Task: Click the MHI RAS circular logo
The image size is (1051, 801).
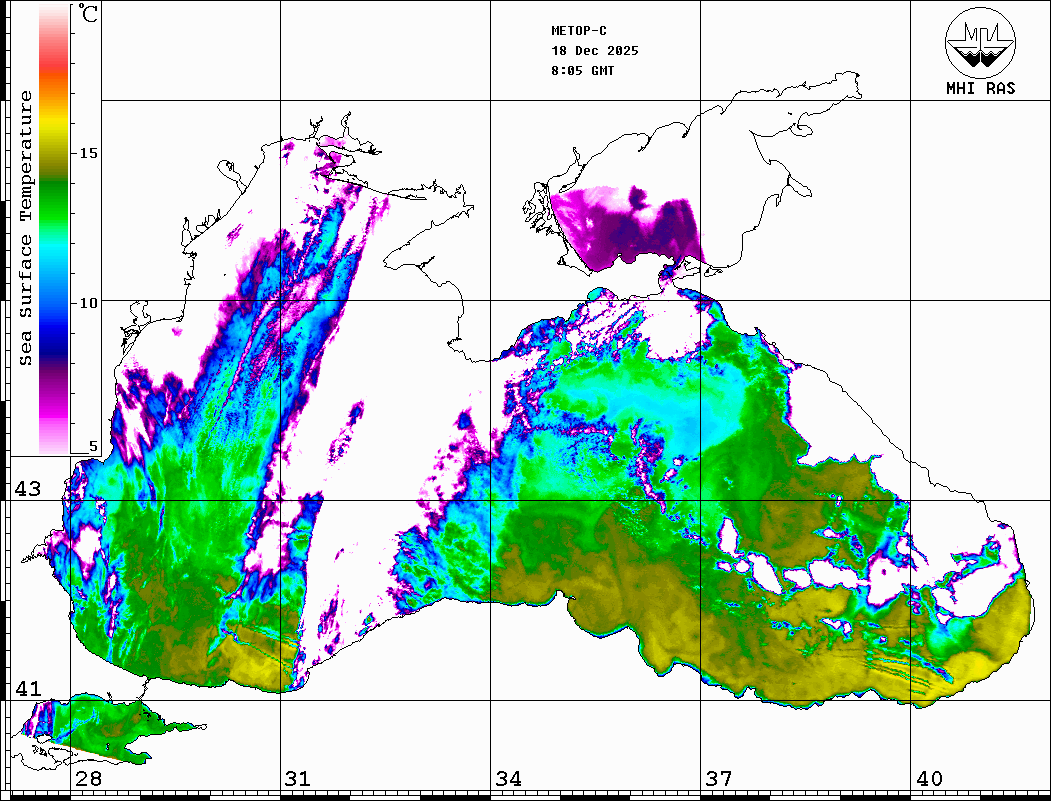Action: coord(980,41)
